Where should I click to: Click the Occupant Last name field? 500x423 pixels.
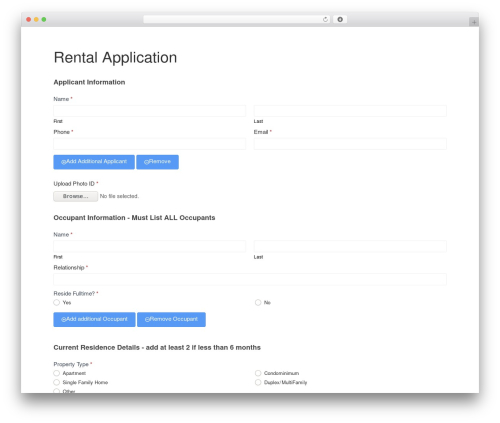point(350,247)
